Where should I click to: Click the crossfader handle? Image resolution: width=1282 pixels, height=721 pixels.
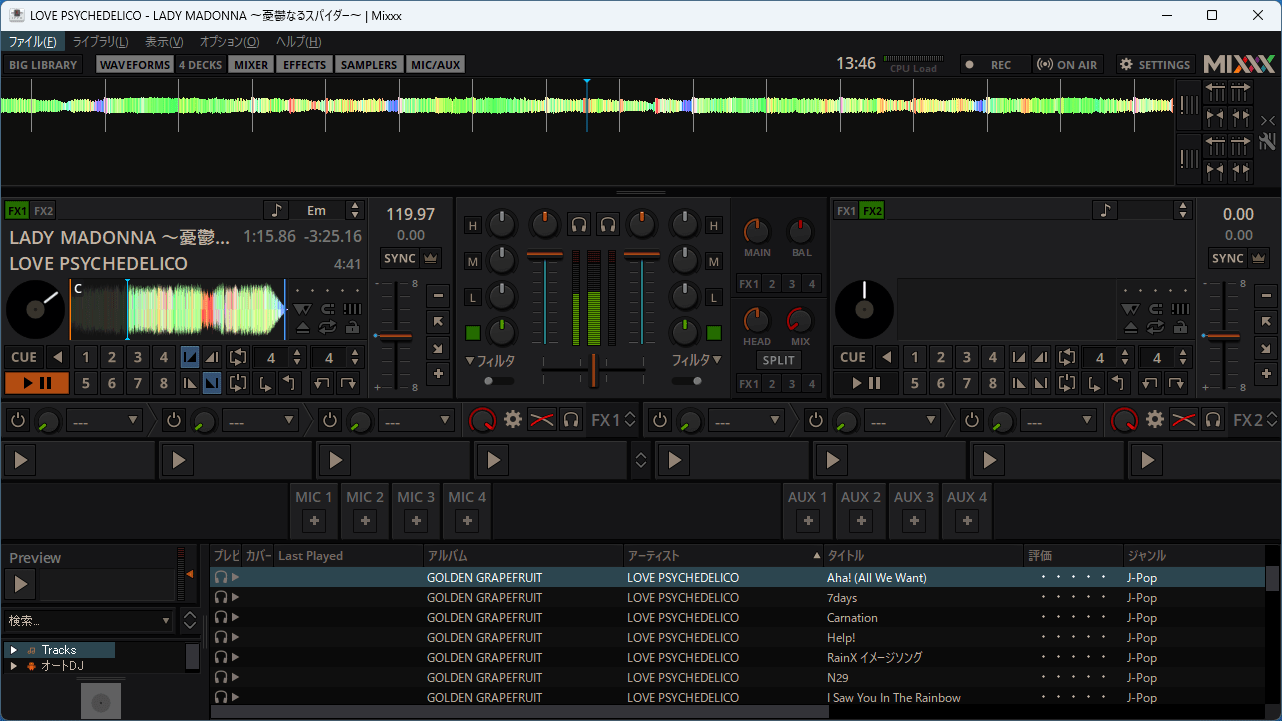(x=593, y=370)
